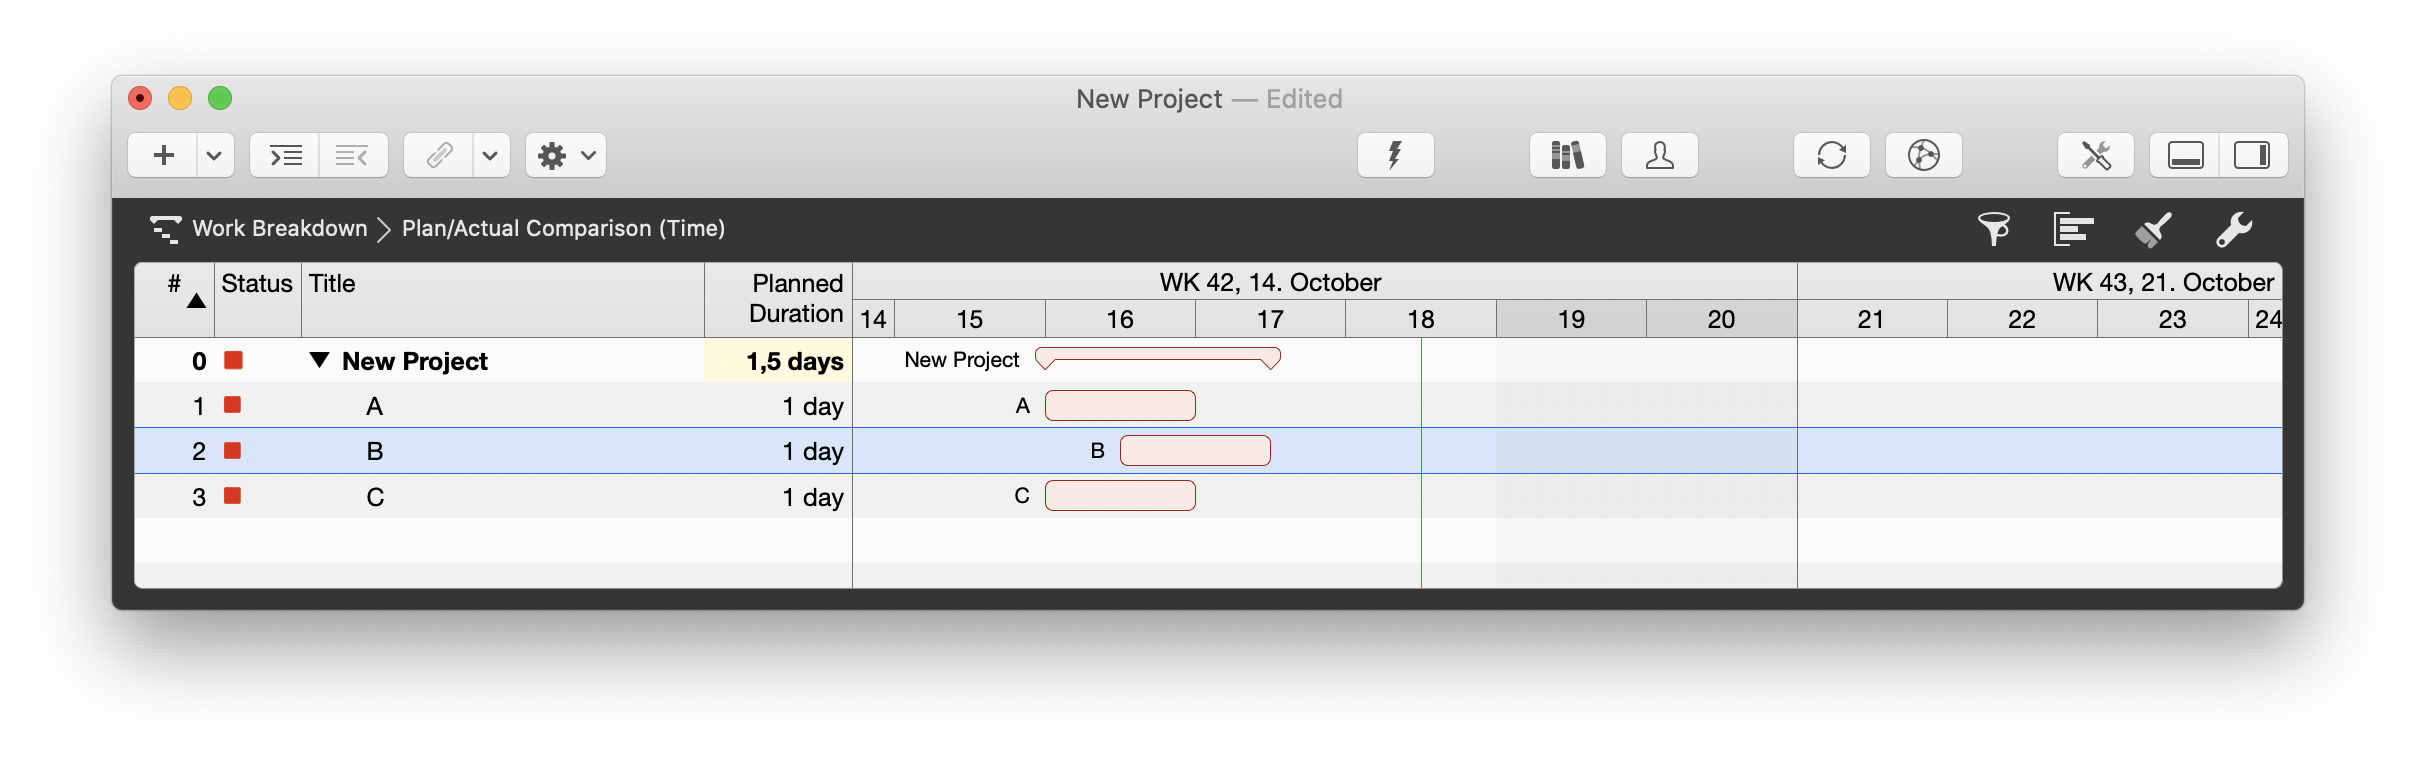Open the Resources view with the person icon
This screenshot has height=758, width=2416.
[1658, 155]
